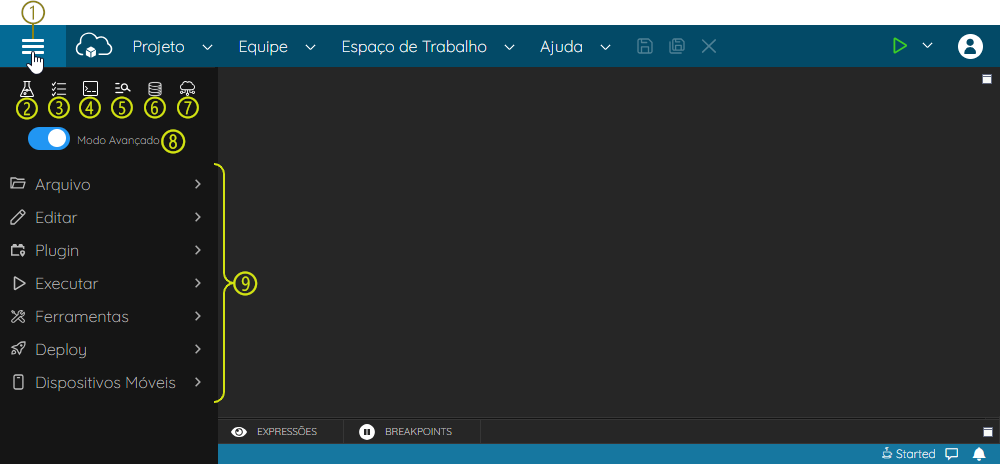Click the Modo Avançado label text
Image resolution: width=1000 pixels, height=464 pixels.
point(118,140)
